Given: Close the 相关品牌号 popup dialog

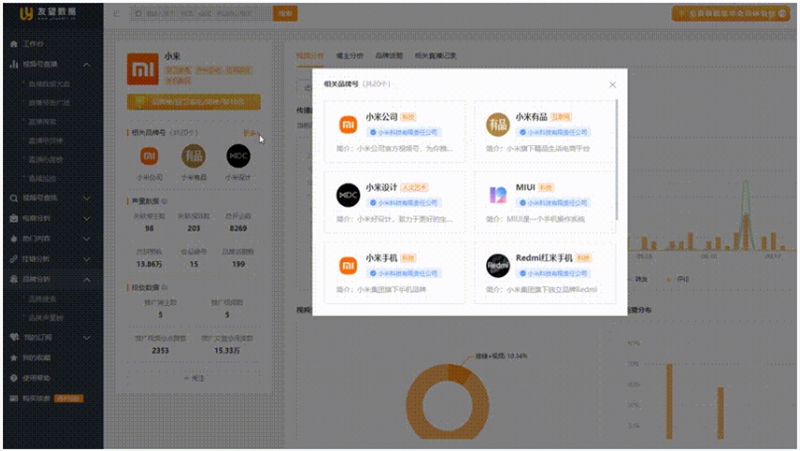Looking at the screenshot, I should pyautogui.click(x=612, y=85).
